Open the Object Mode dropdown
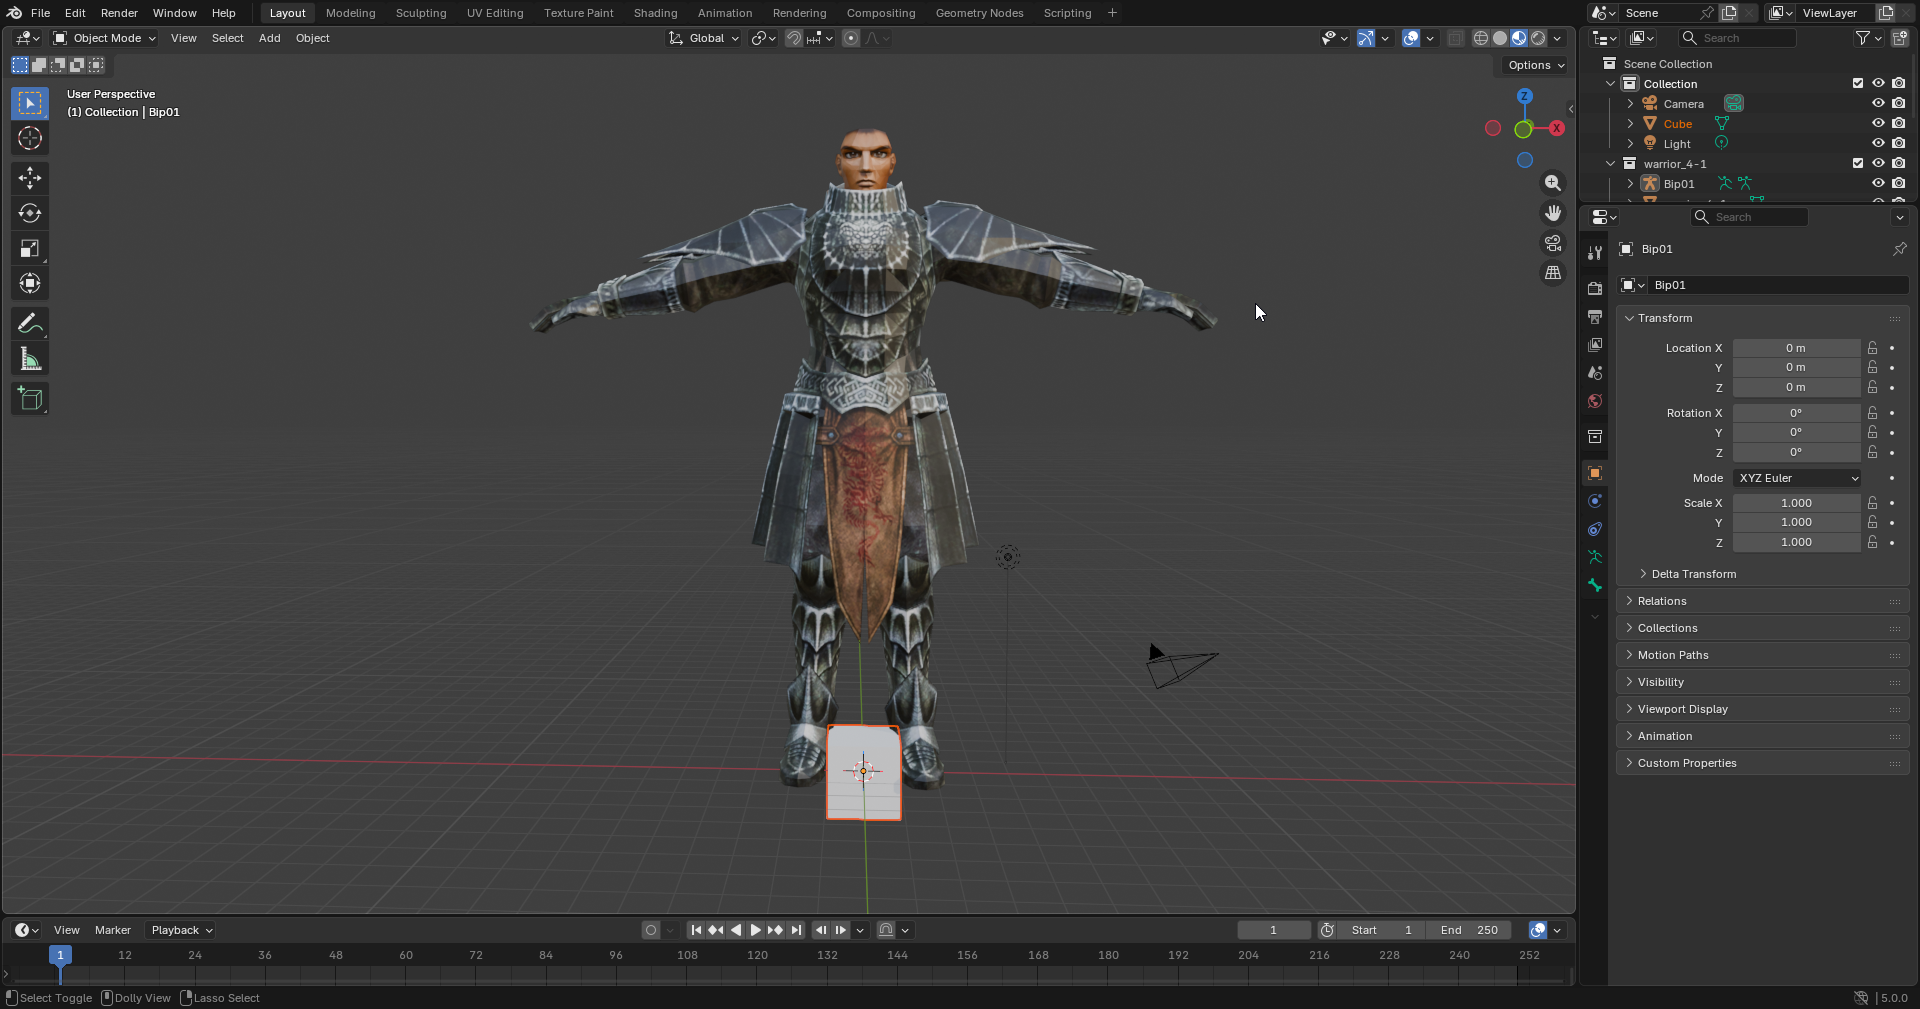This screenshot has width=1920, height=1009. [x=105, y=38]
